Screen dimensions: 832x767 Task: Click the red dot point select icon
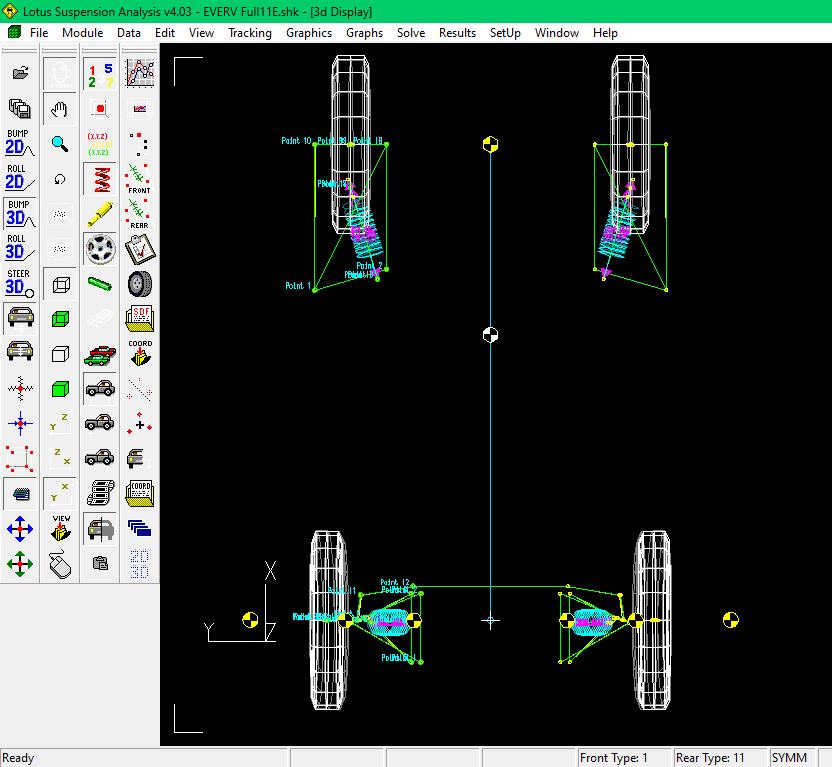tap(100, 109)
